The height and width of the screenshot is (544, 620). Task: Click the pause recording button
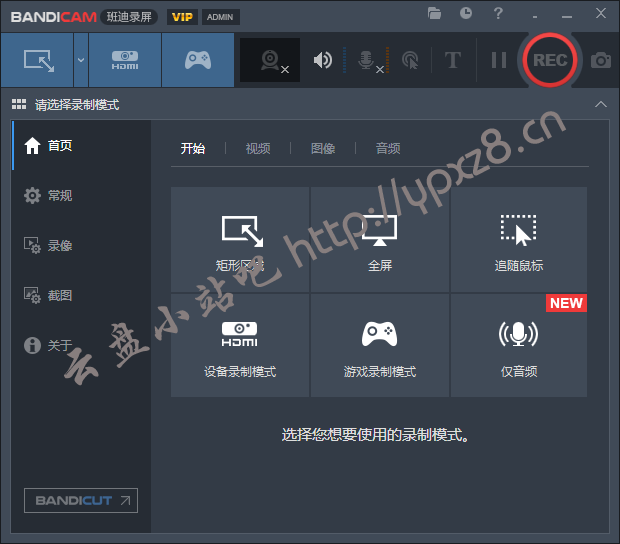pyautogui.click(x=499, y=60)
